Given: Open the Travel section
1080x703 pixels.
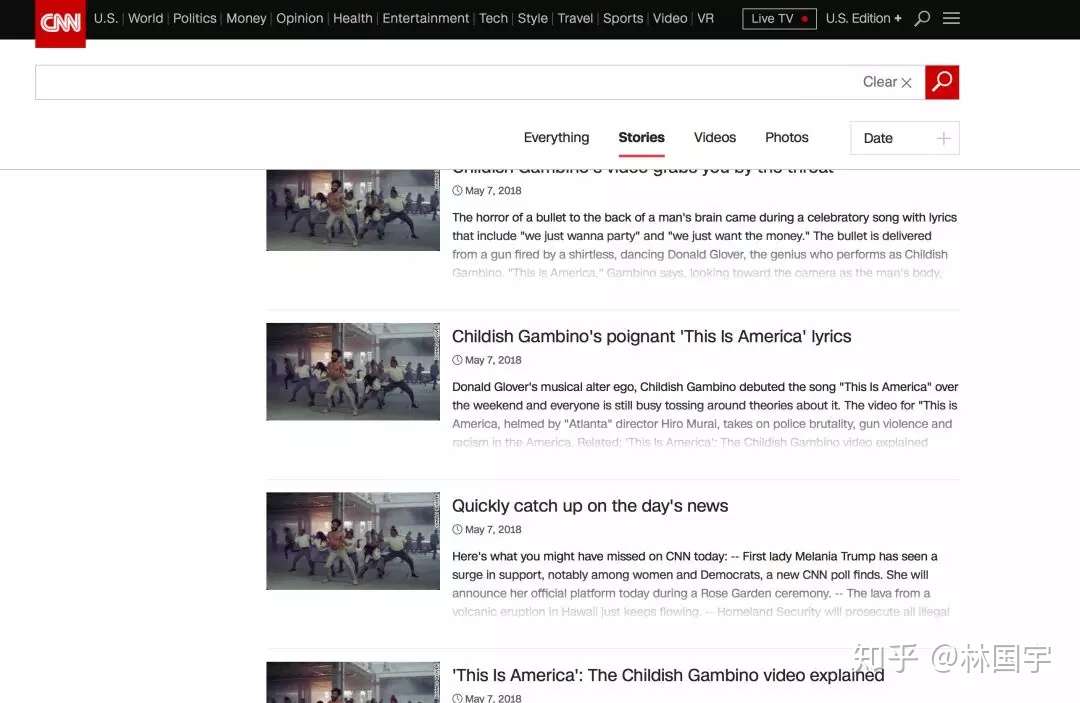Looking at the screenshot, I should click(575, 19).
